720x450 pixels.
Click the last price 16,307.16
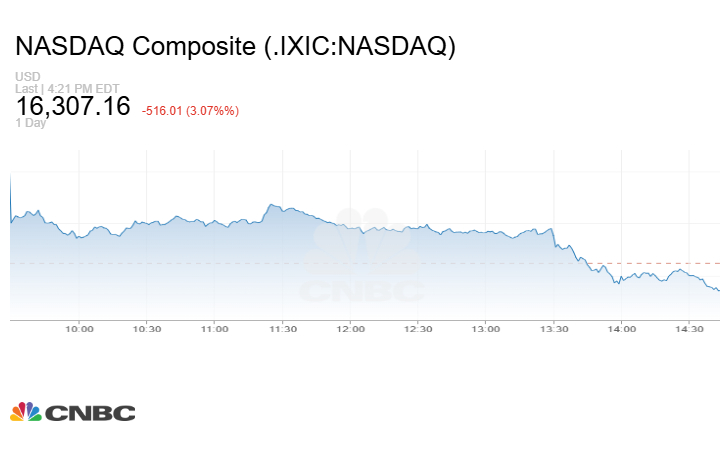[x=73, y=106]
